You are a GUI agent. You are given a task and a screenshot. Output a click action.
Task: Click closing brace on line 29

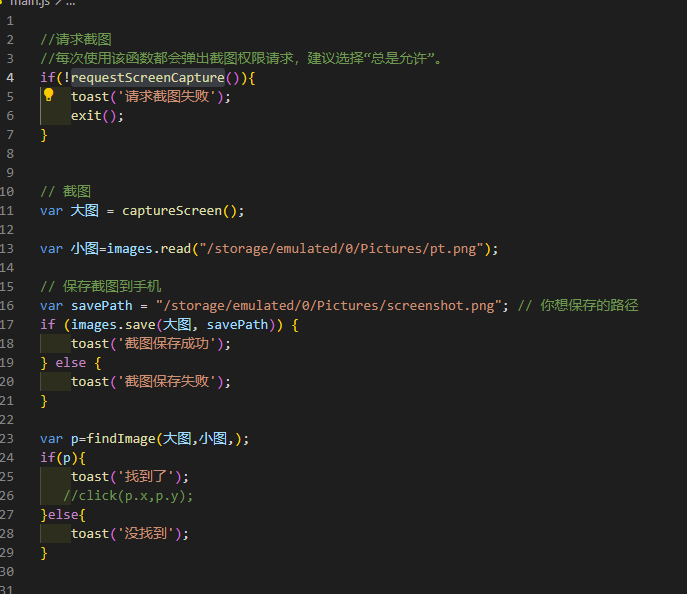point(44,553)
